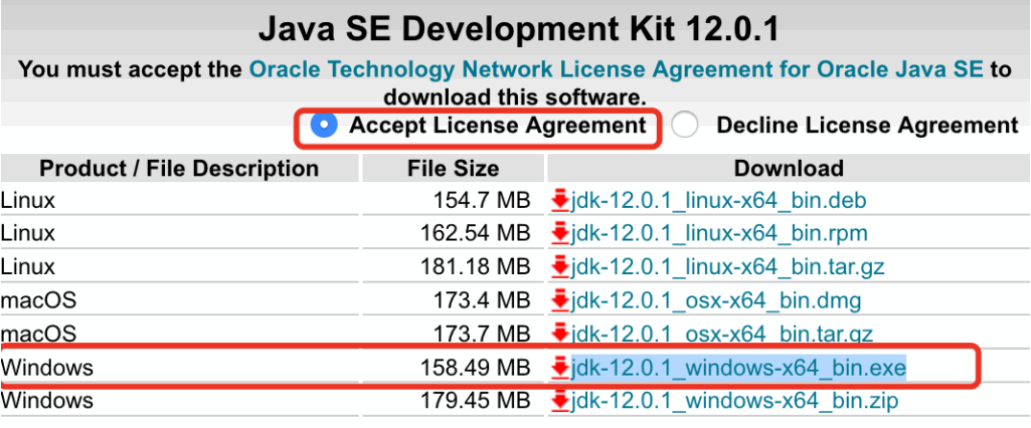
Task: Click the 179.45 MB file size cell
Action: pos(452,400)
